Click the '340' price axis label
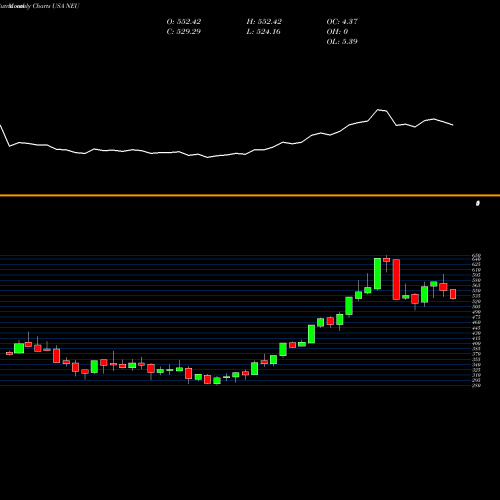The width and height of the screenshot is (500, 500). pyautogui.click(x=476, y=364)
